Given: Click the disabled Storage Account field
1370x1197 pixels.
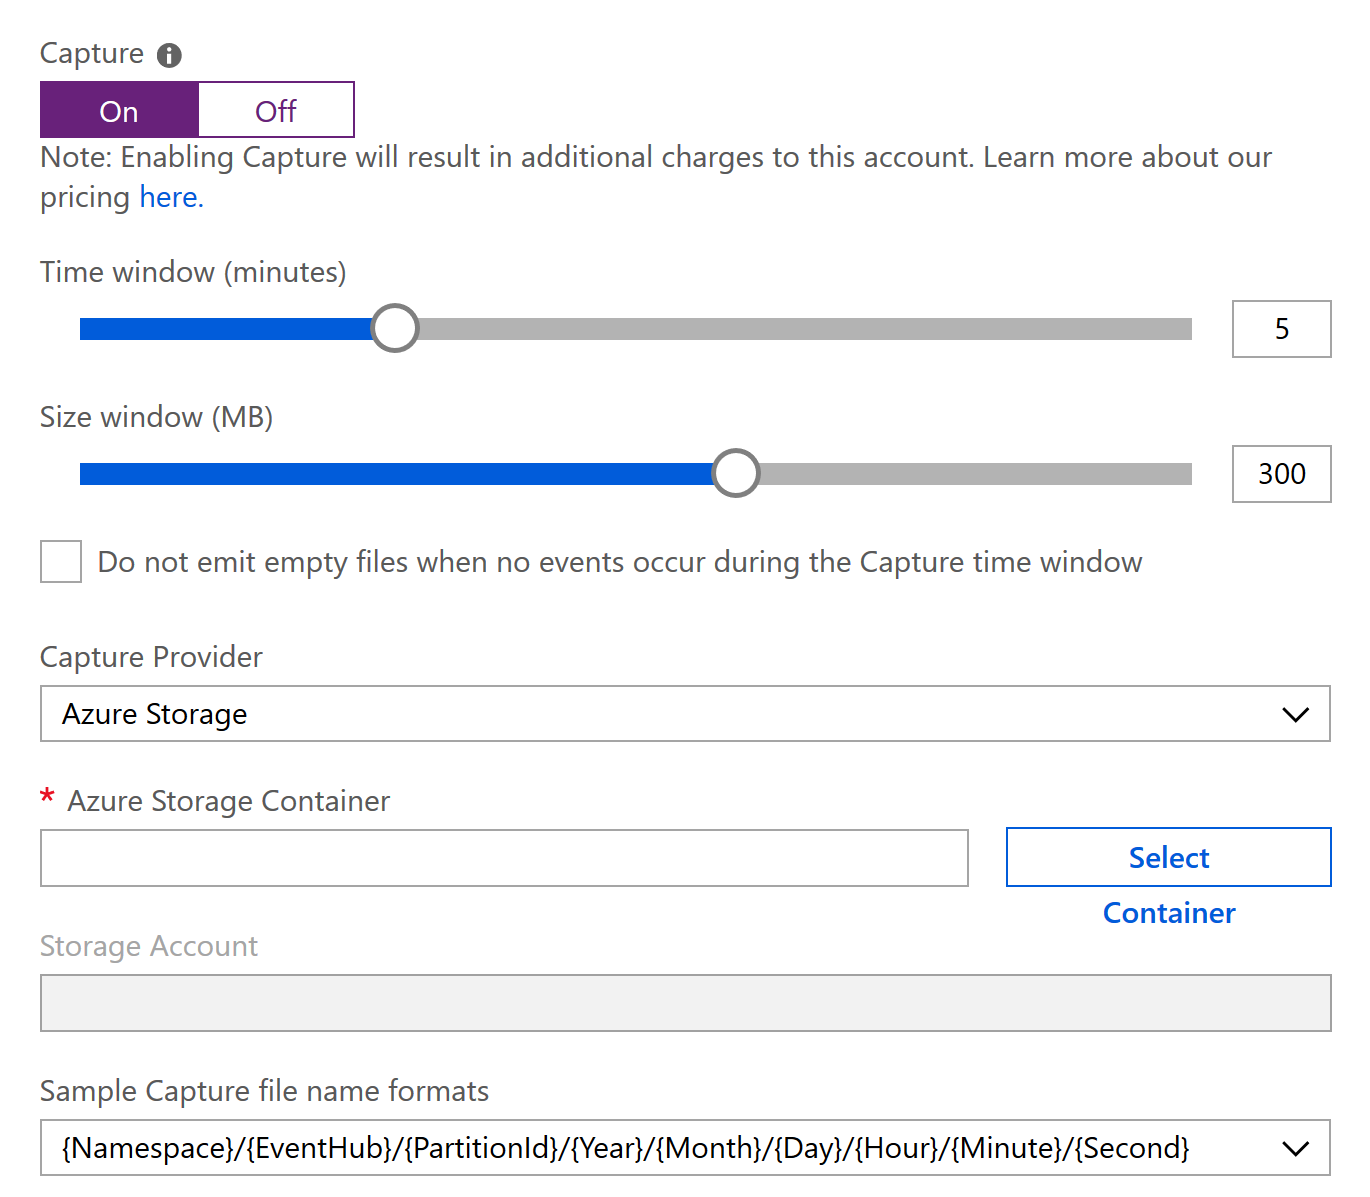Looking at the screenshot, I should (x=685, y=1003).
